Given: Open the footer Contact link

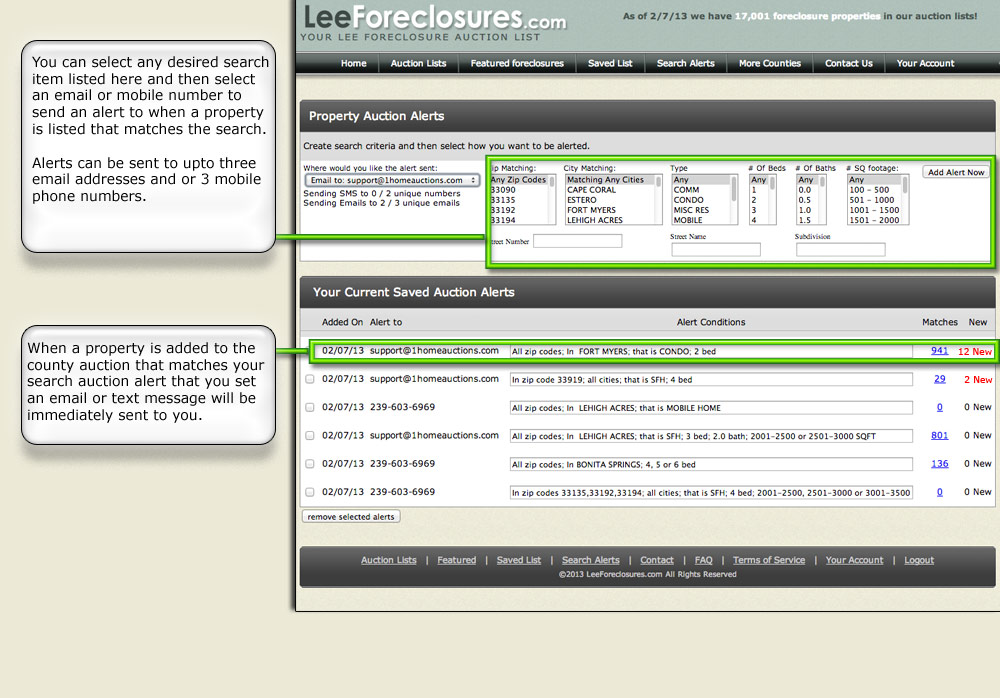Looking at the screenshot, I should (657, 560).
